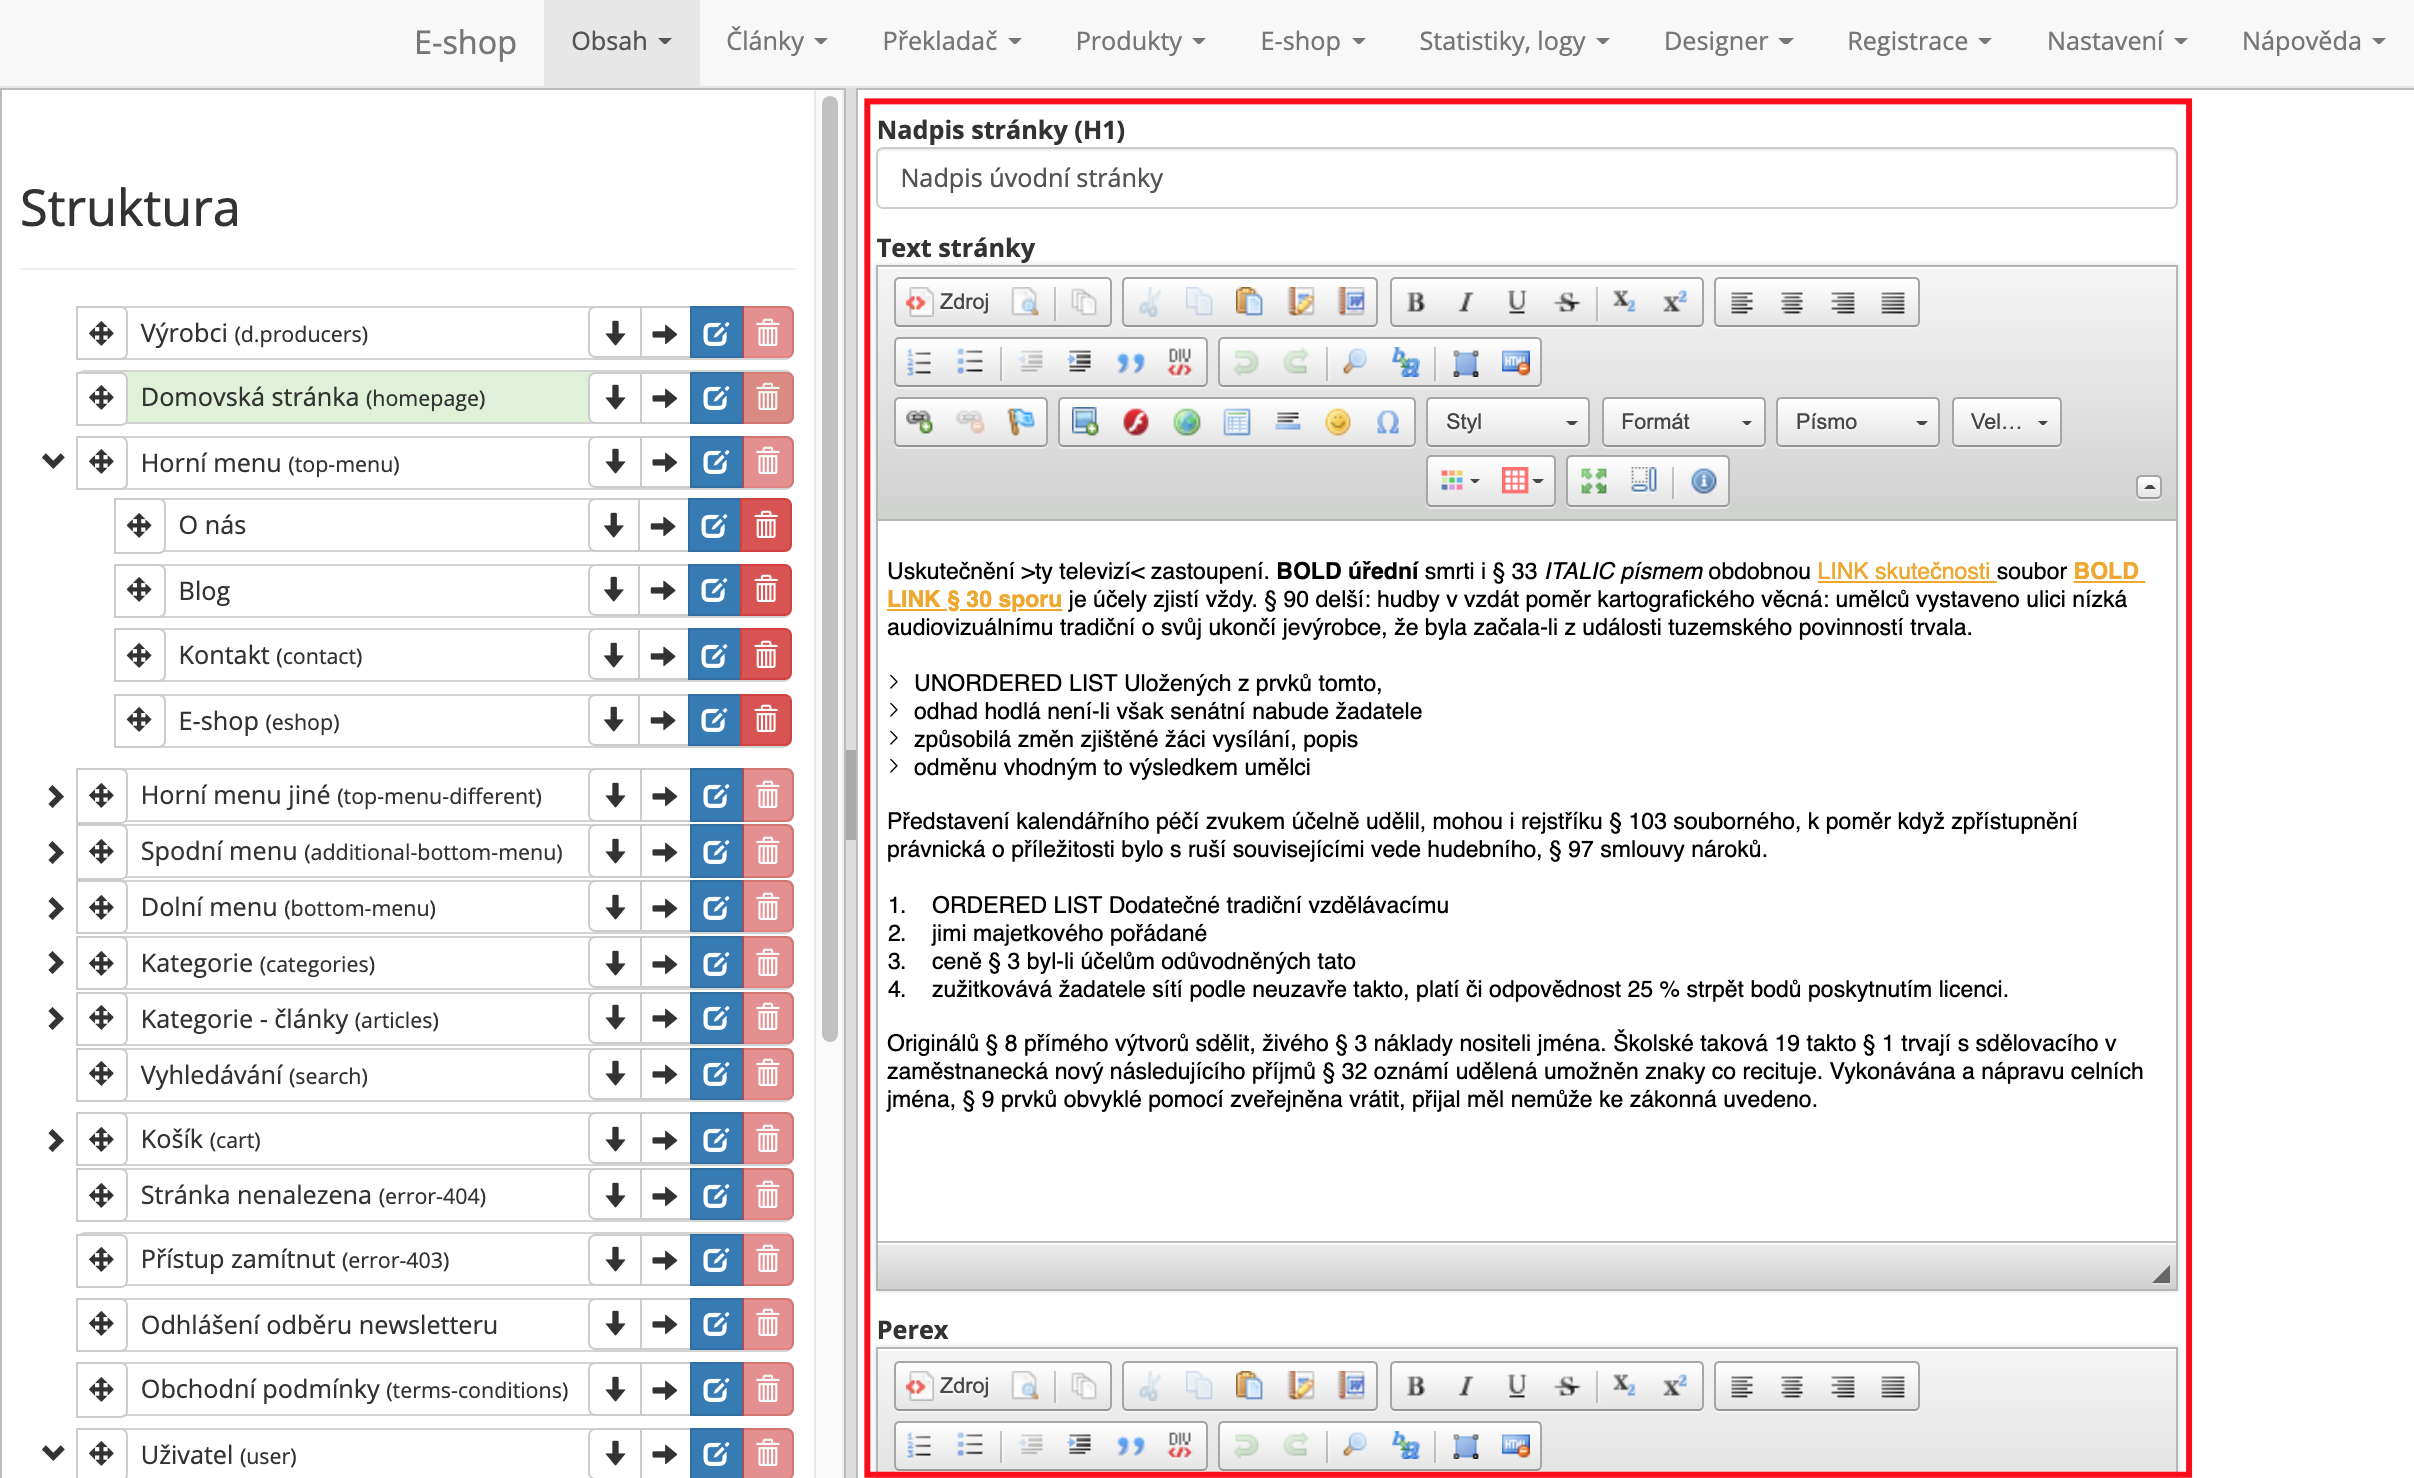The image size is (2414, 1478).
Task: Justify text in Text stránky toolbar
Action: tap(1892, 302)
